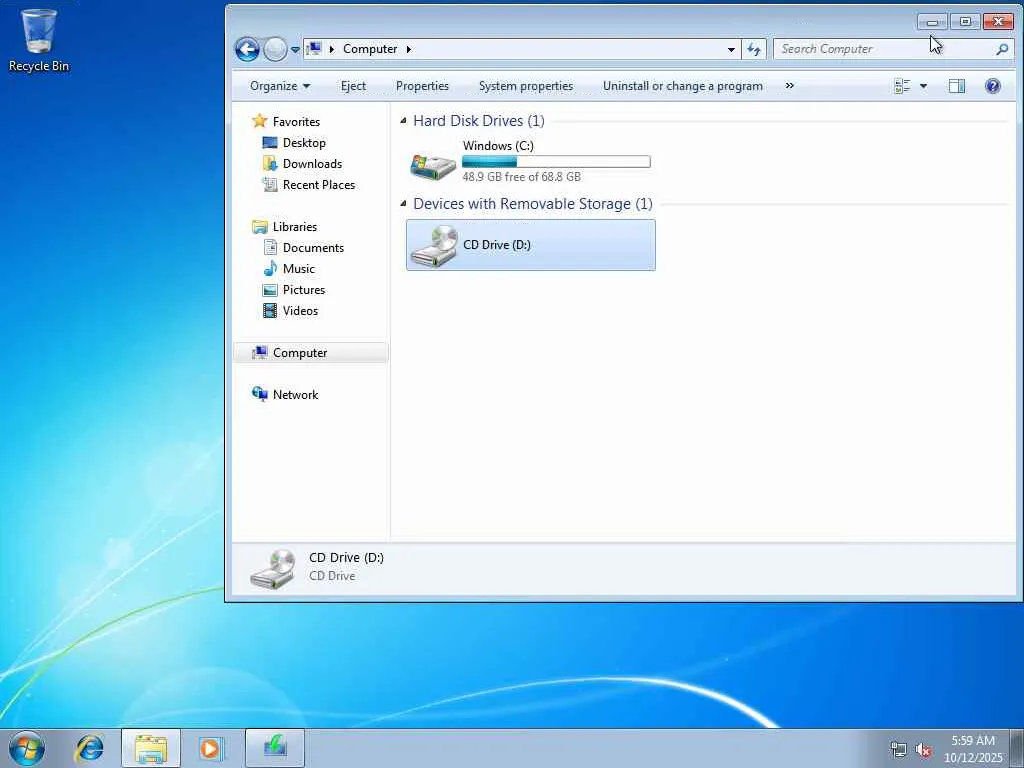Image resolution: width=1024 pixels, height=768 pixels.
Task: Open Recent Places
Action: (x=319, y=185)
